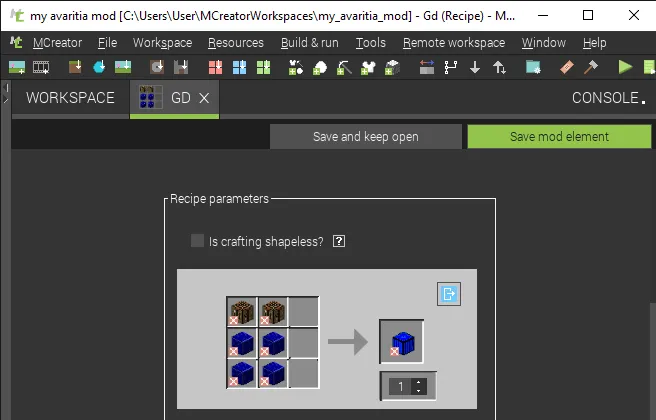This screenshot has width=656, height=420.
Task: Decrease the output count stepper
Action: 419,391
